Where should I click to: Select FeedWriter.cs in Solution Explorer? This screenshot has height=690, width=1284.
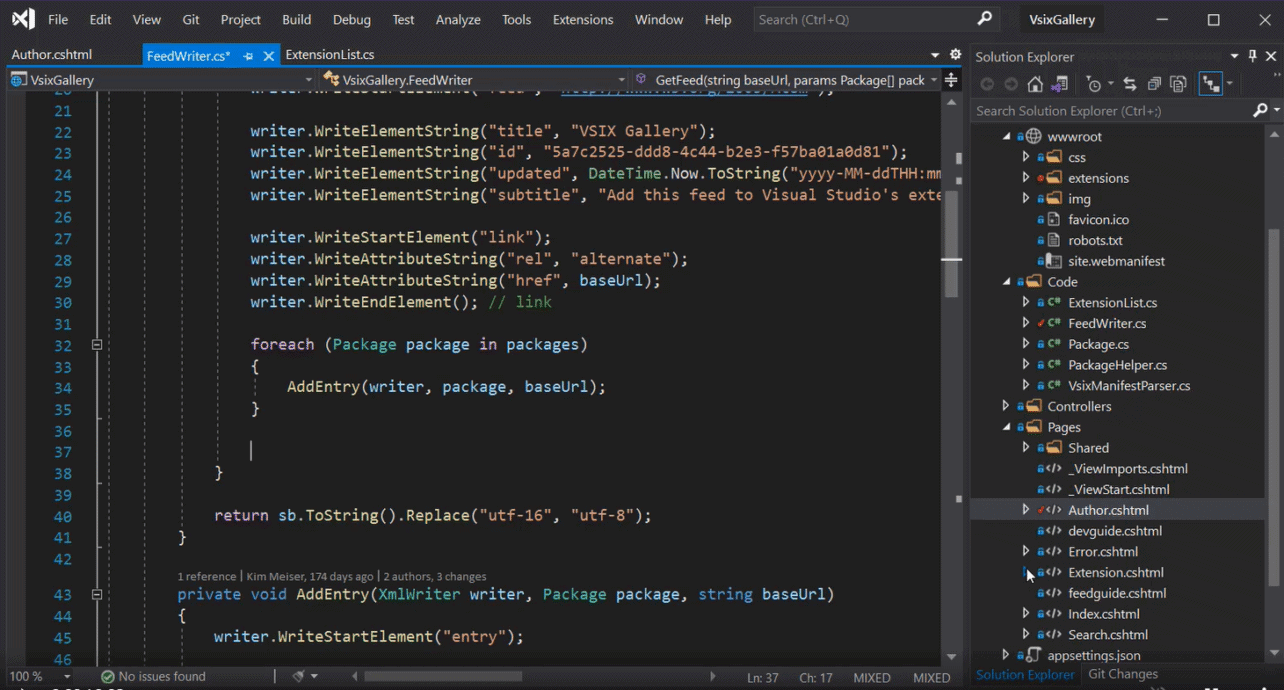[1106, 323]
